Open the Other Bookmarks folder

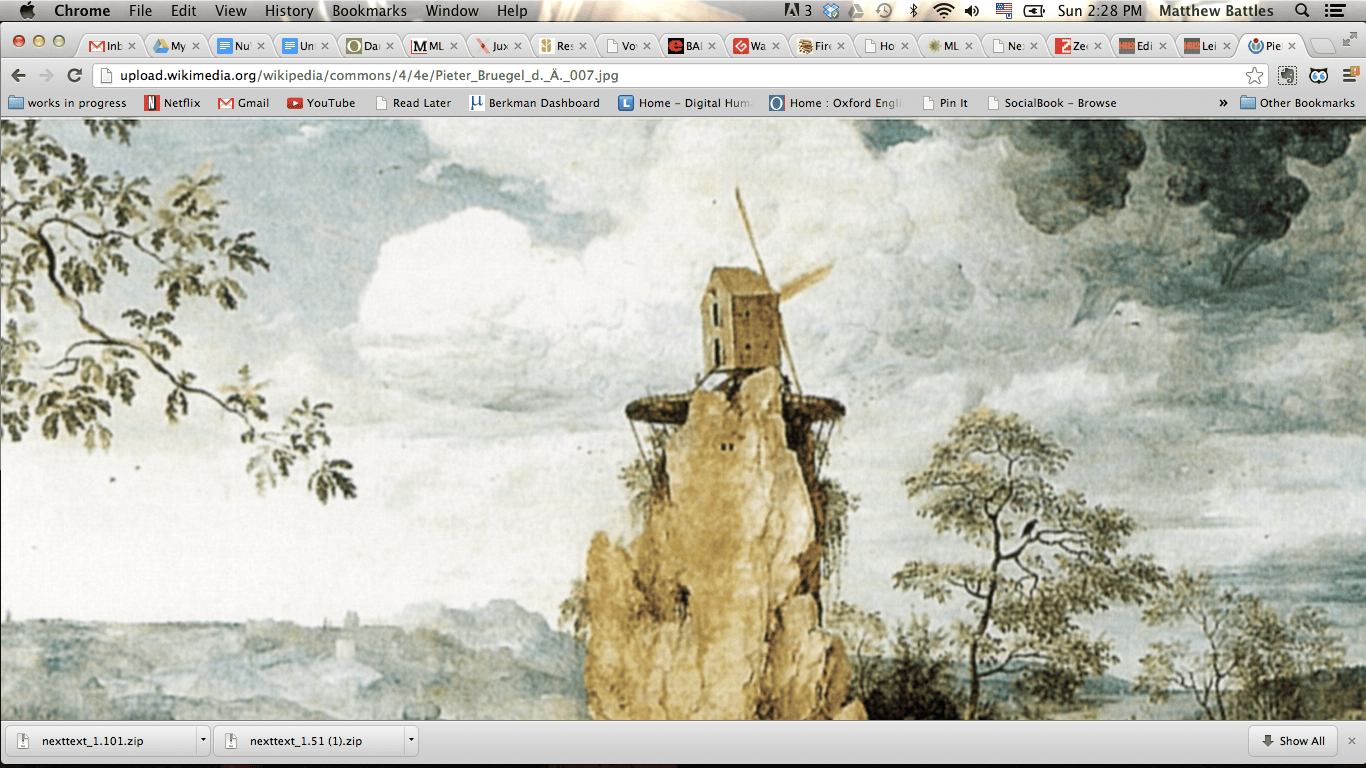[1297, 103]
